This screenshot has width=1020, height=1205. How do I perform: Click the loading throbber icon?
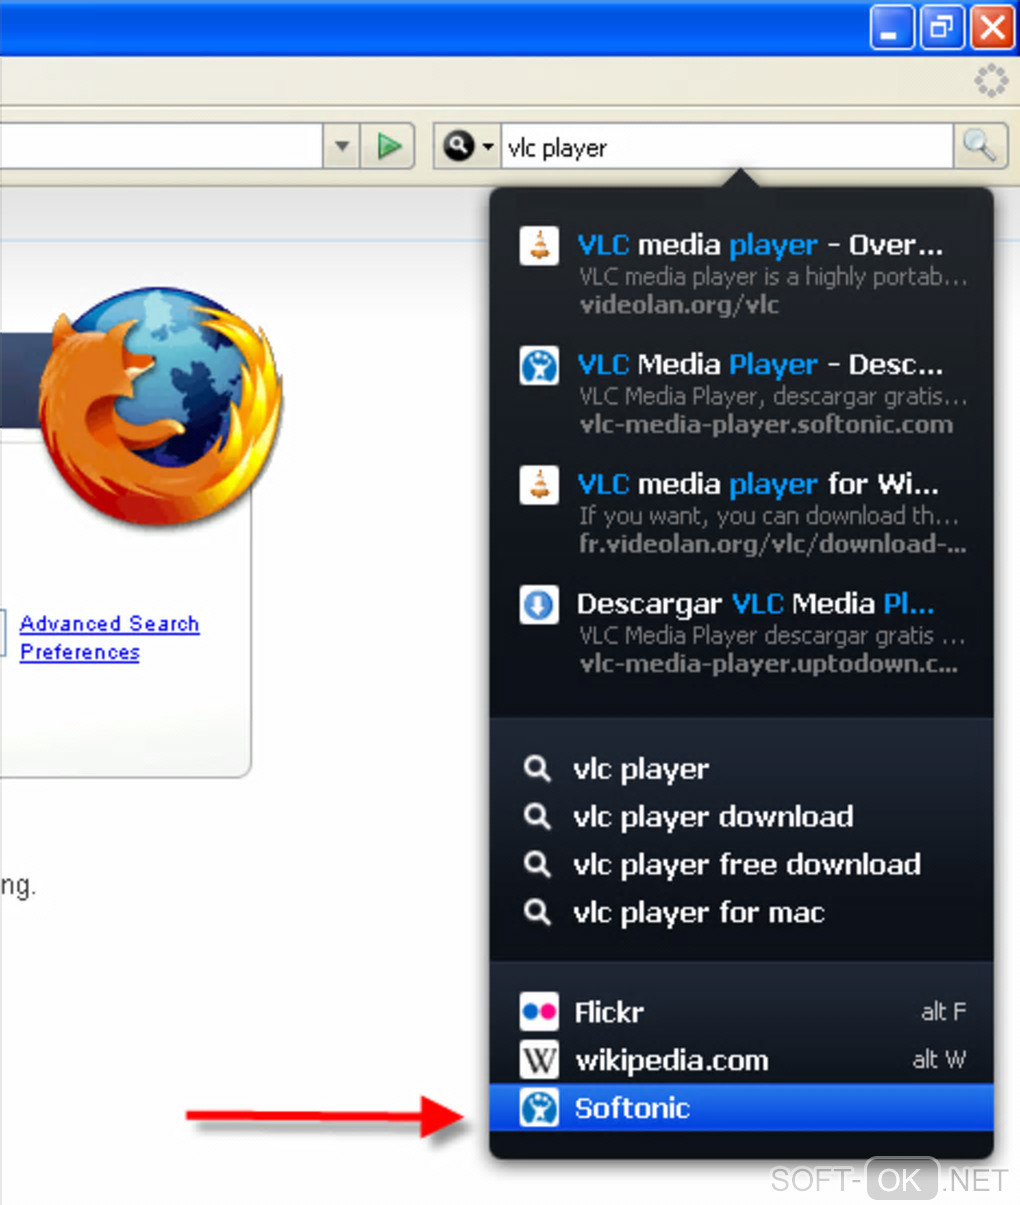click(x=991, y=81)
